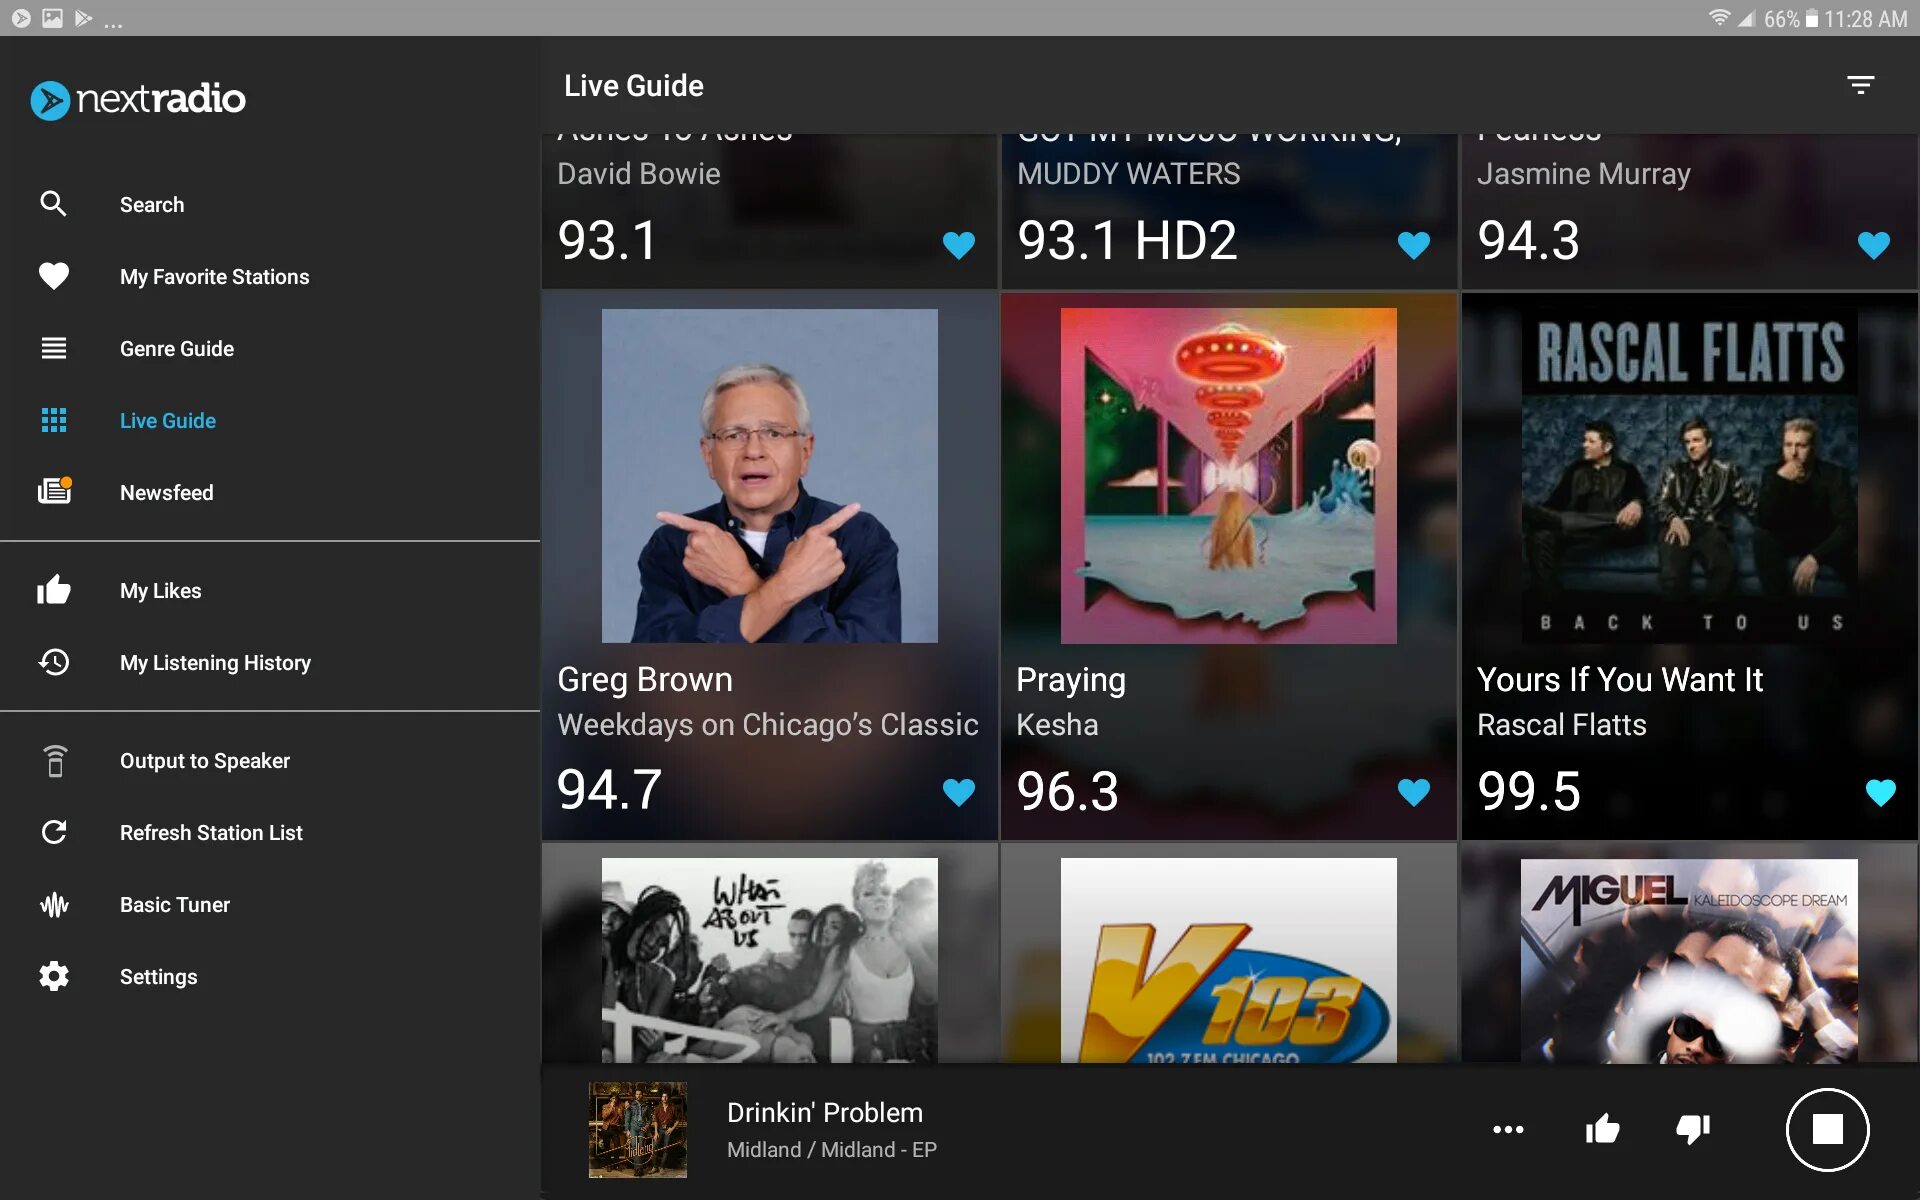
Task: Open the V103 station card
Action: click(x=1228, y=953)
